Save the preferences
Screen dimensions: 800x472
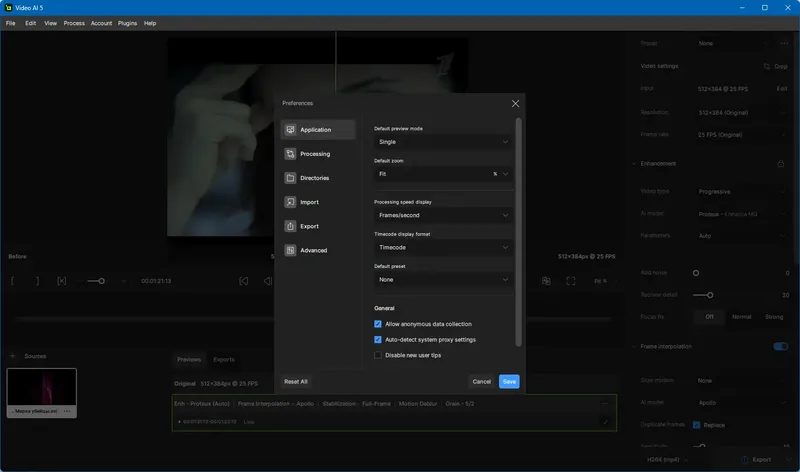click(x=509, y=382)
